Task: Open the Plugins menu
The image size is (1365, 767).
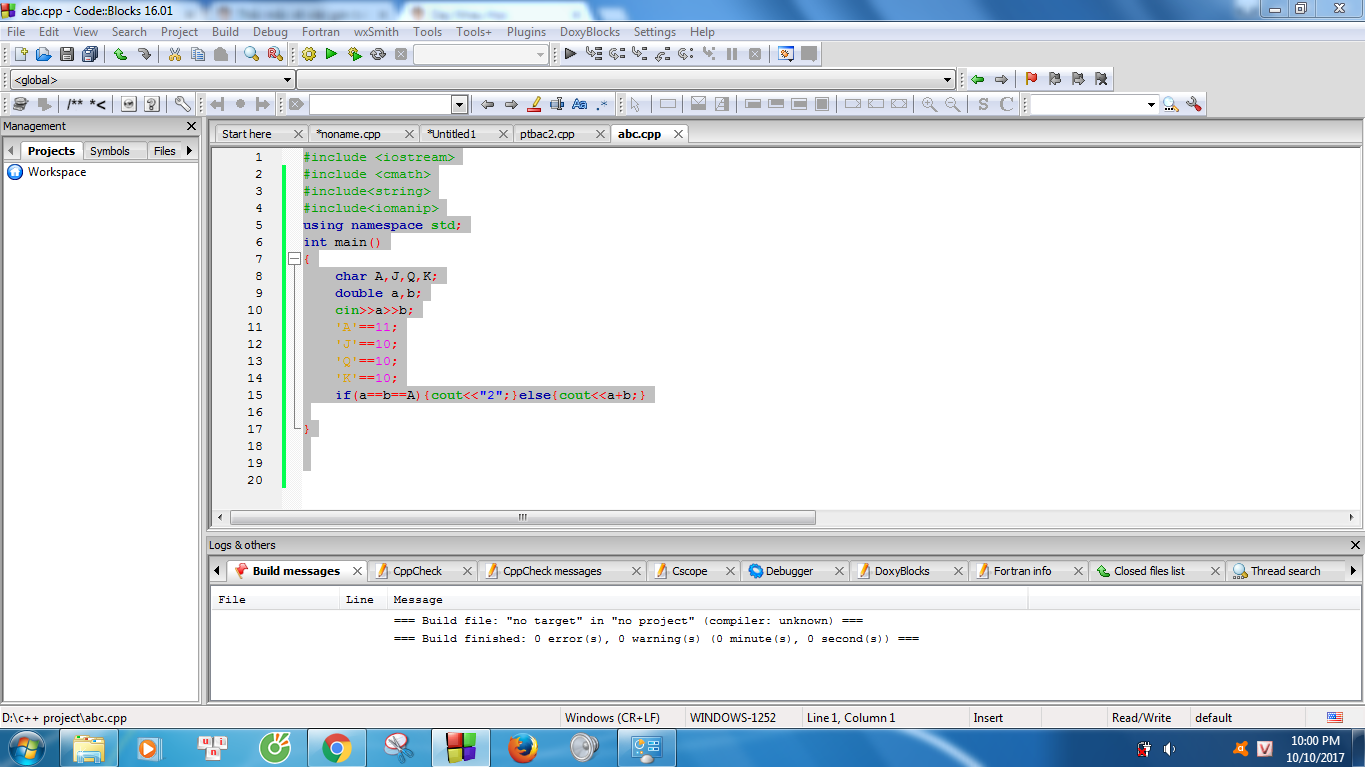Action: click(x=526, y=32)
